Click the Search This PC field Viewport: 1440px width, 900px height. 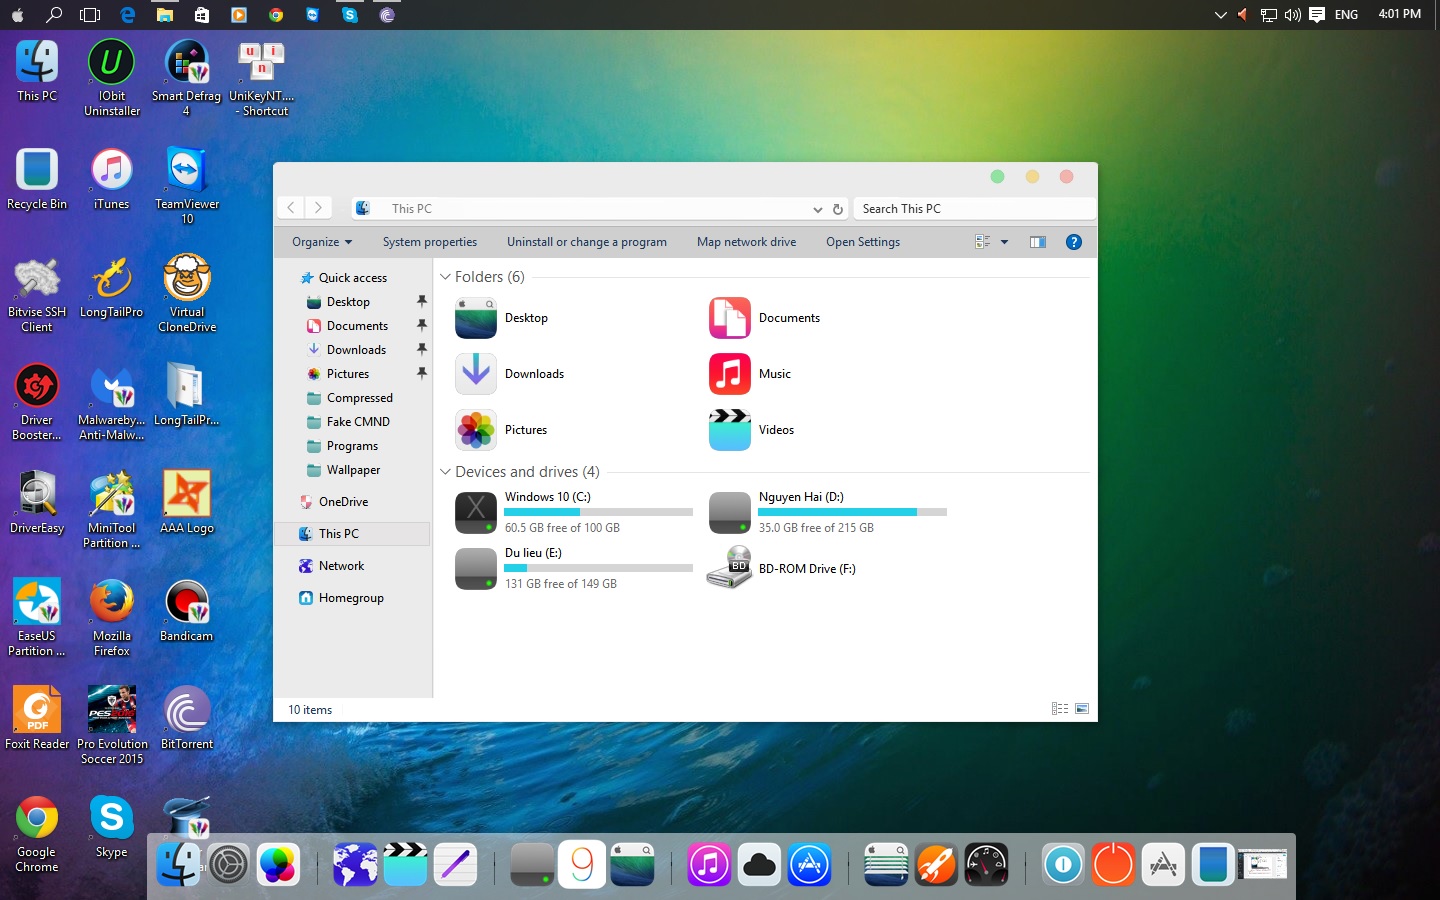[x=973, y=209]
